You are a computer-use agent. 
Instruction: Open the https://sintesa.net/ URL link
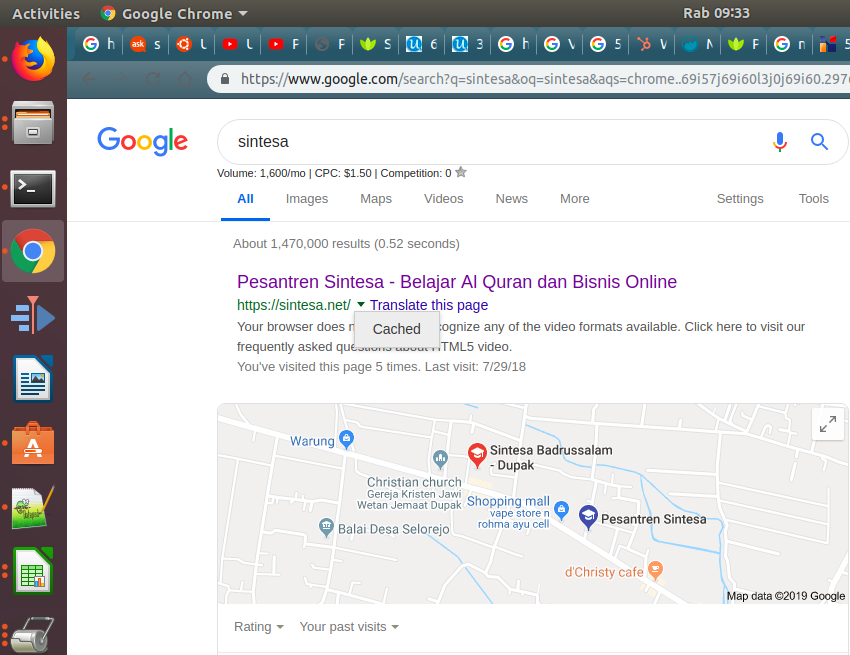294,305
